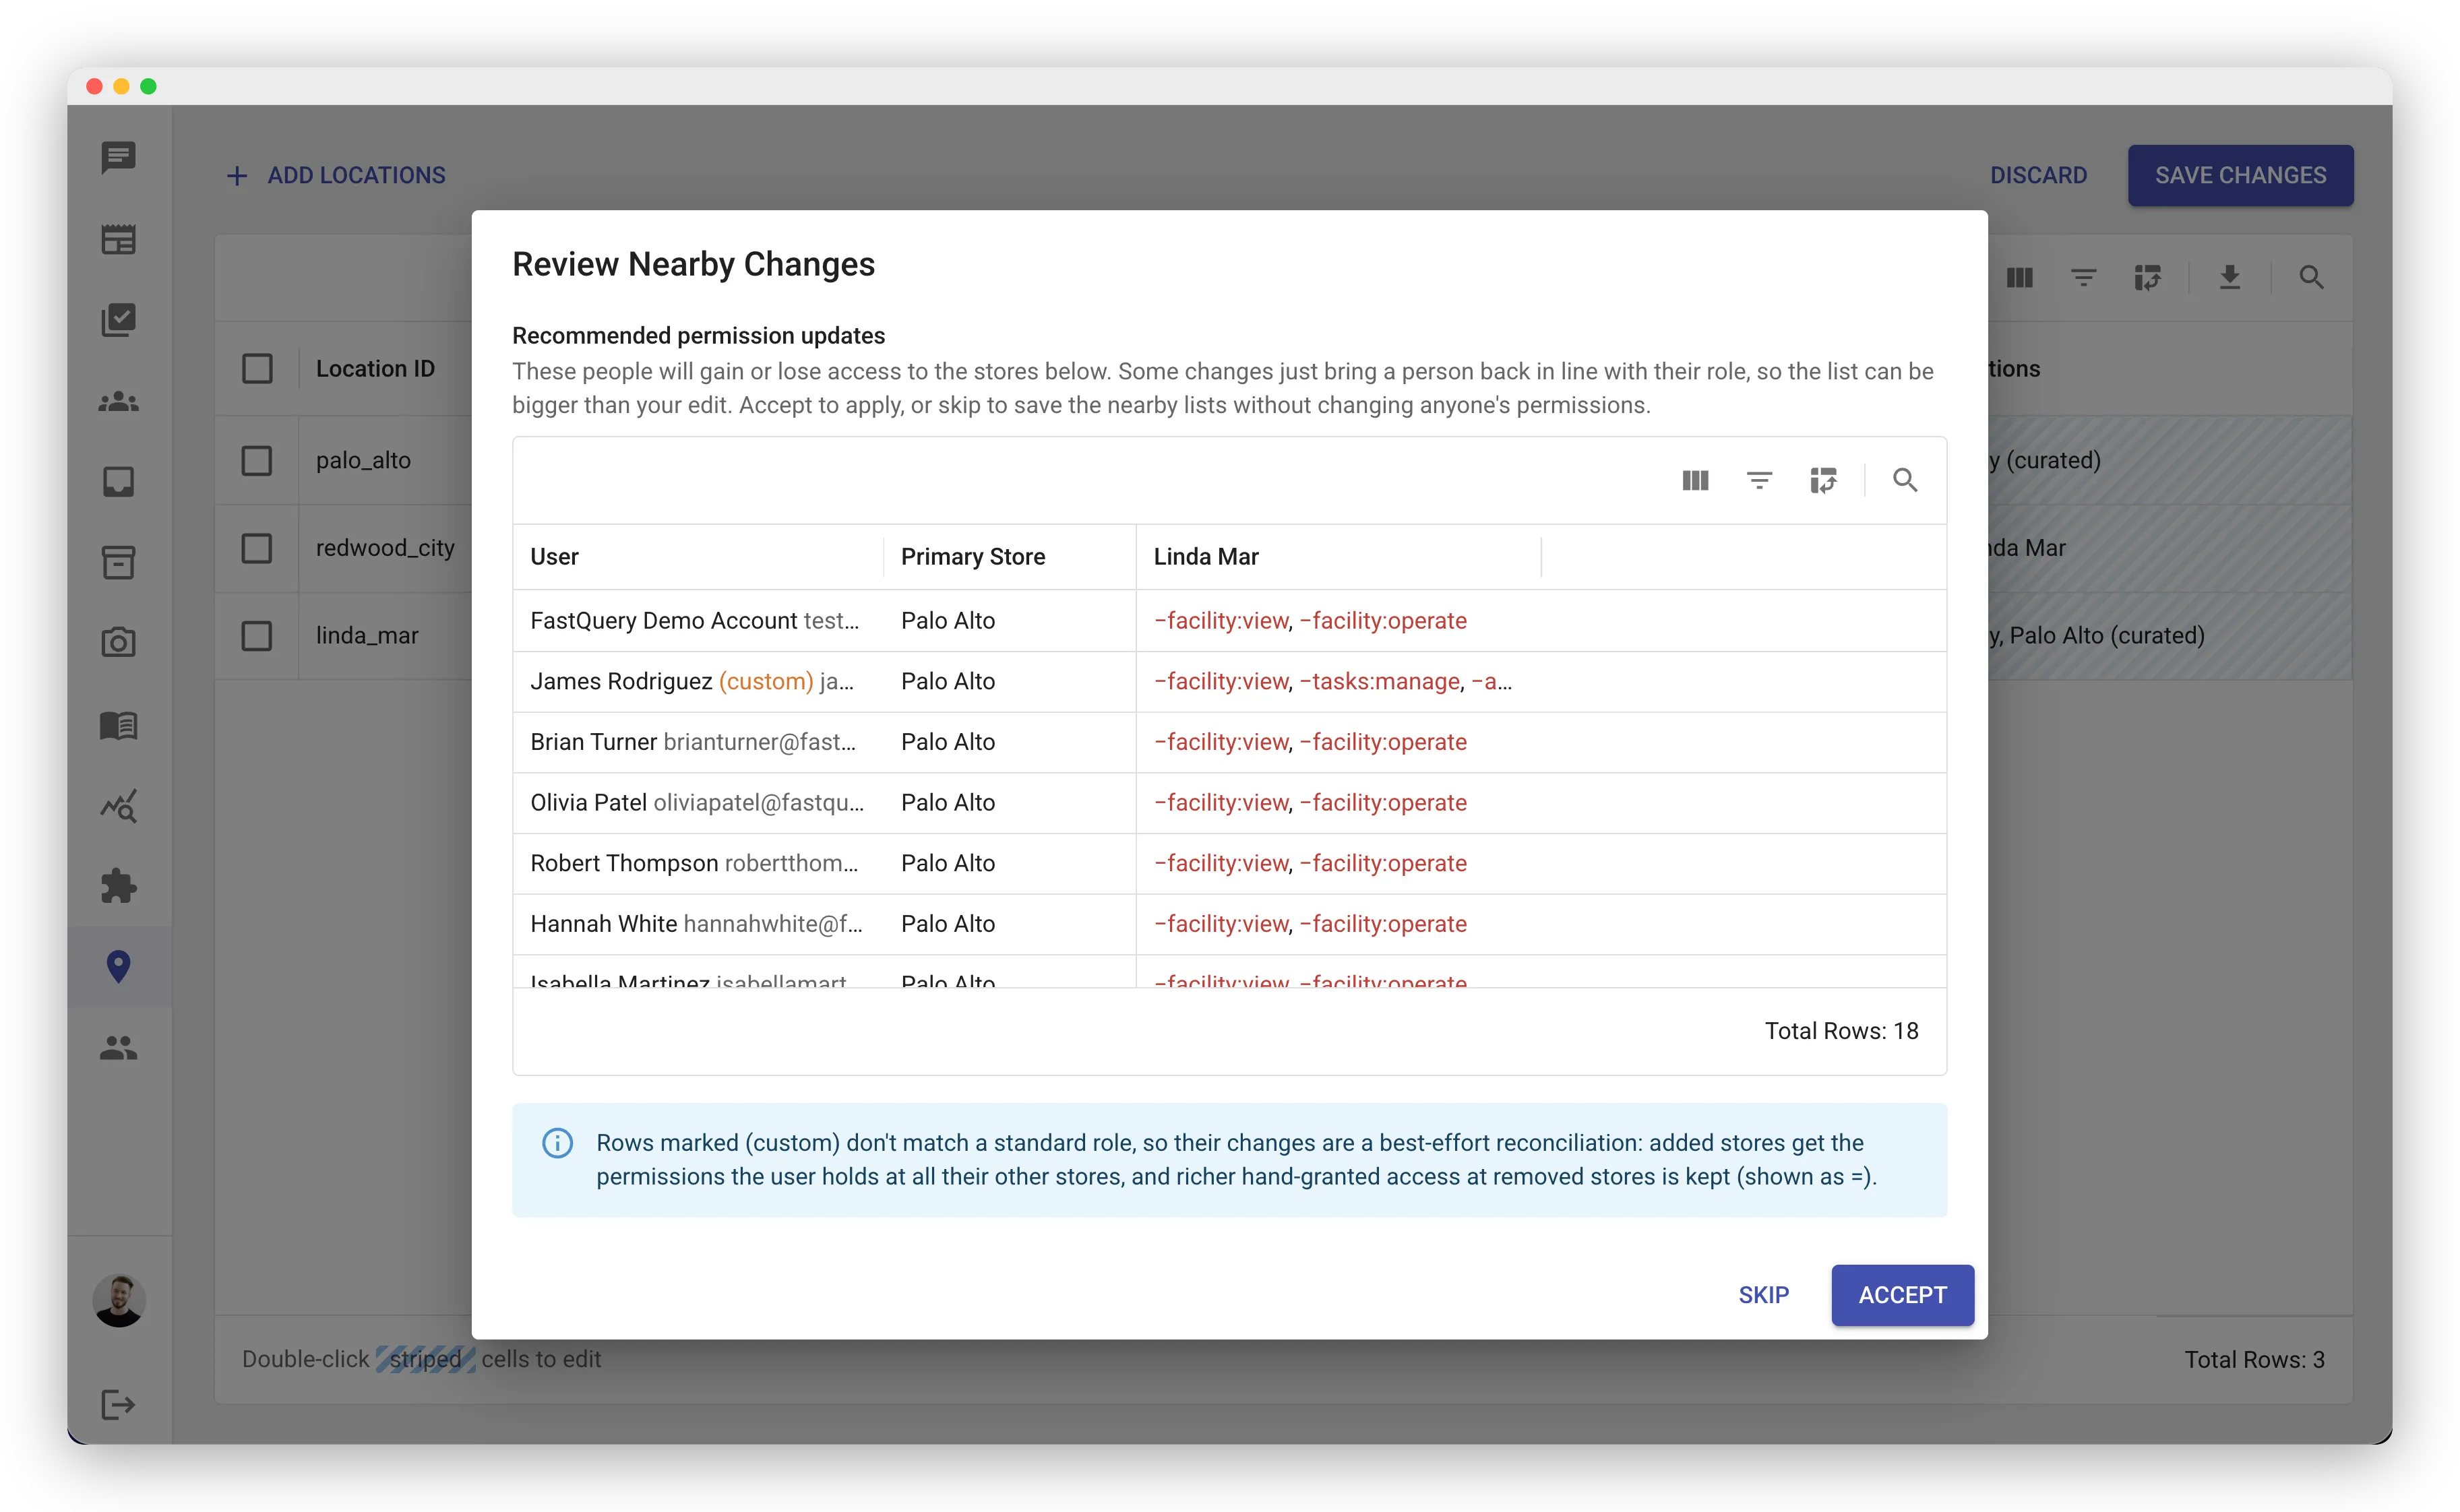The height and width of the screenshot is (1512, 2460).
Task: Open the users people sidebar icon
Action: [x=118, y=1048]
